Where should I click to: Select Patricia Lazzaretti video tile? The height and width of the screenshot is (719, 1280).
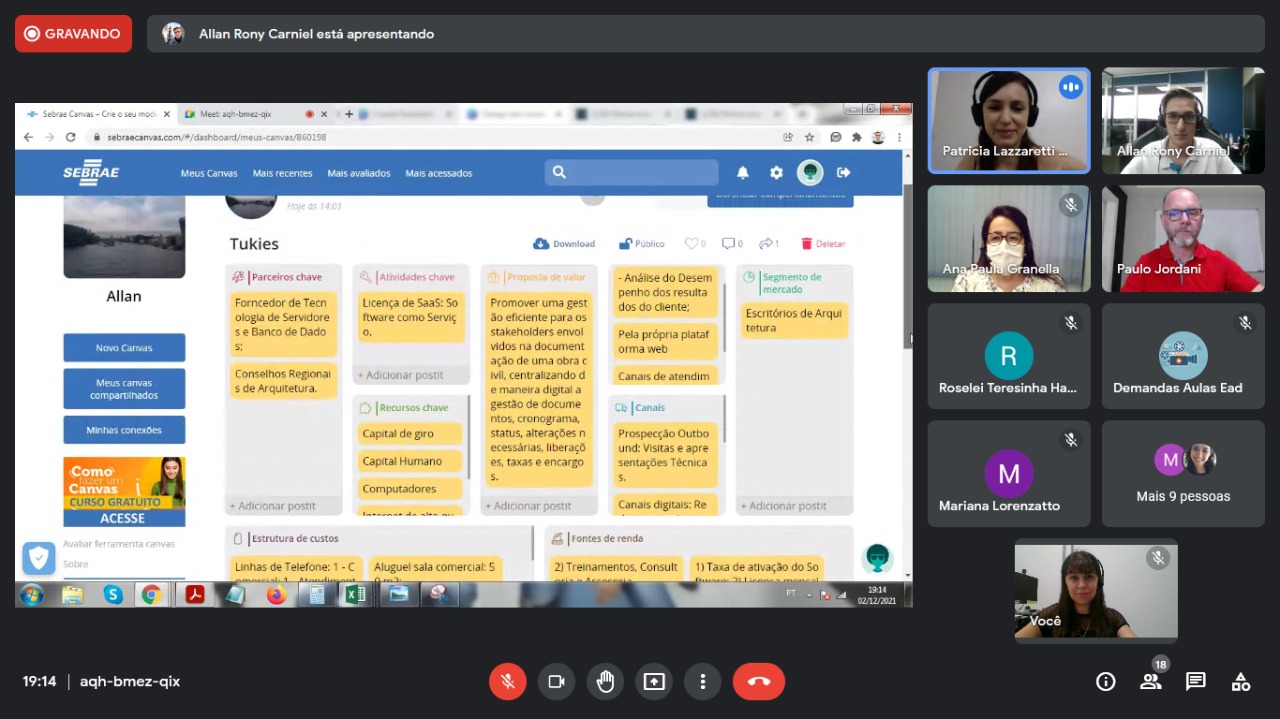click(x=1008, y=120)
